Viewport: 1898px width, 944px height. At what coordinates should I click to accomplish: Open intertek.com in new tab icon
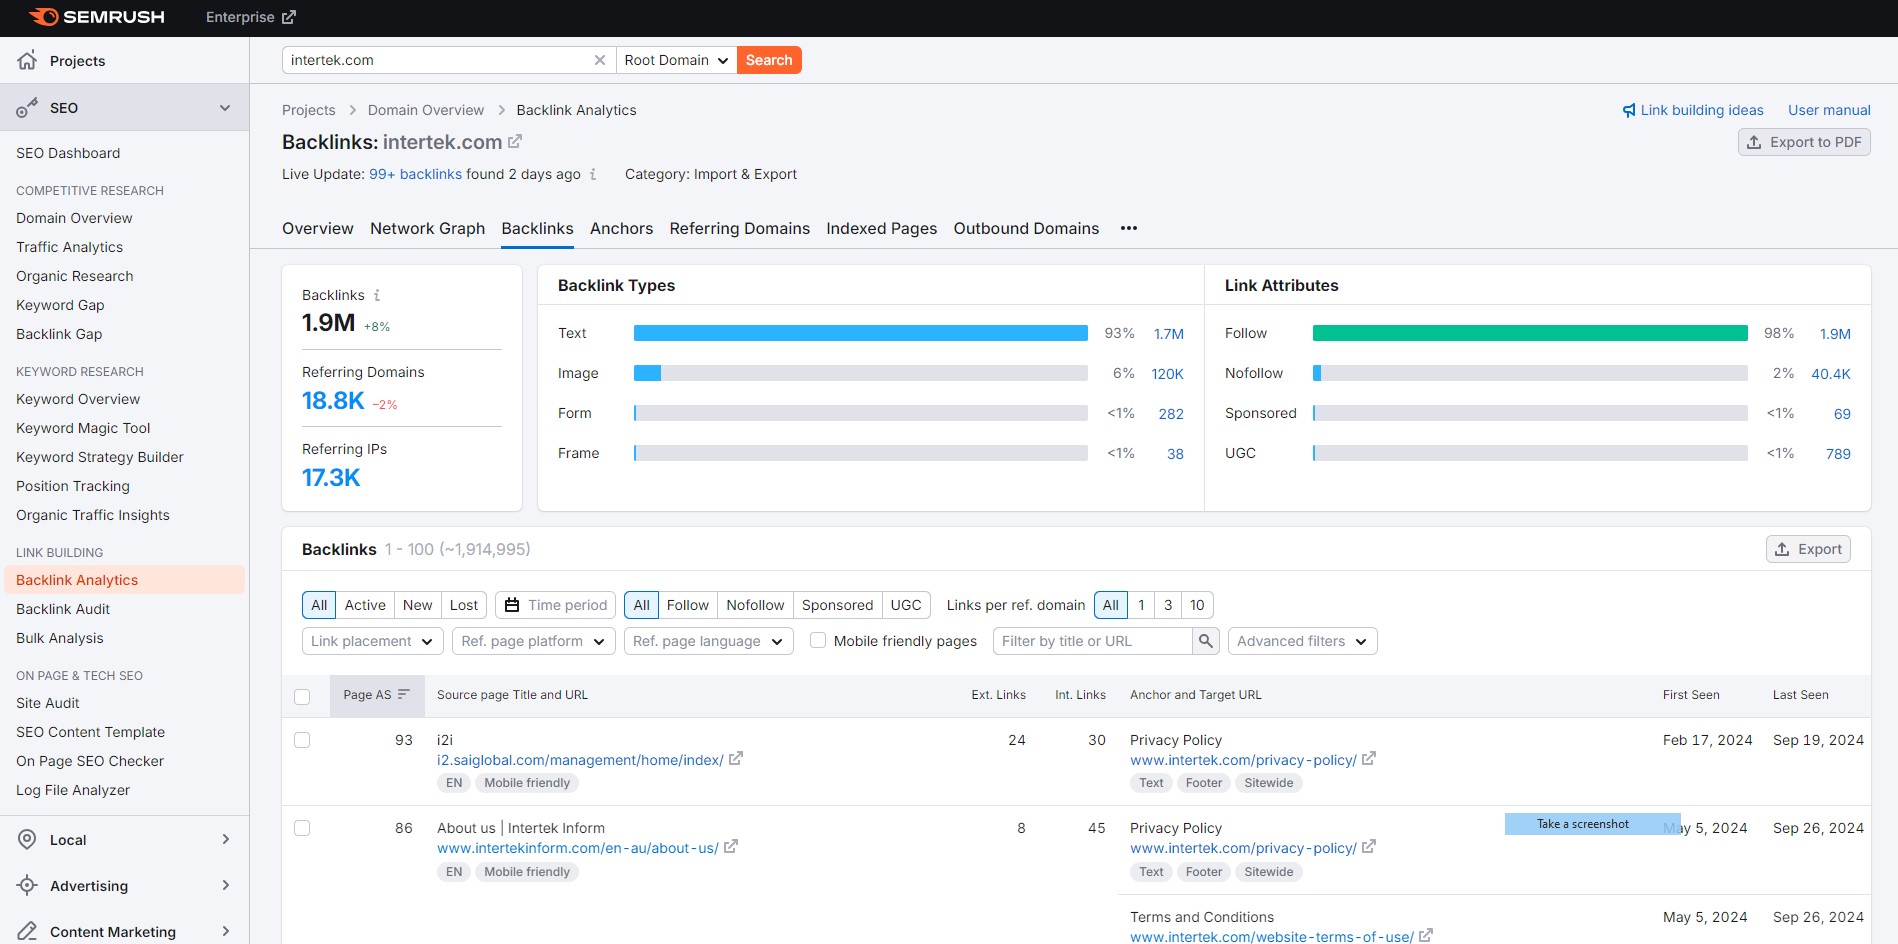[x=515, y=142]
